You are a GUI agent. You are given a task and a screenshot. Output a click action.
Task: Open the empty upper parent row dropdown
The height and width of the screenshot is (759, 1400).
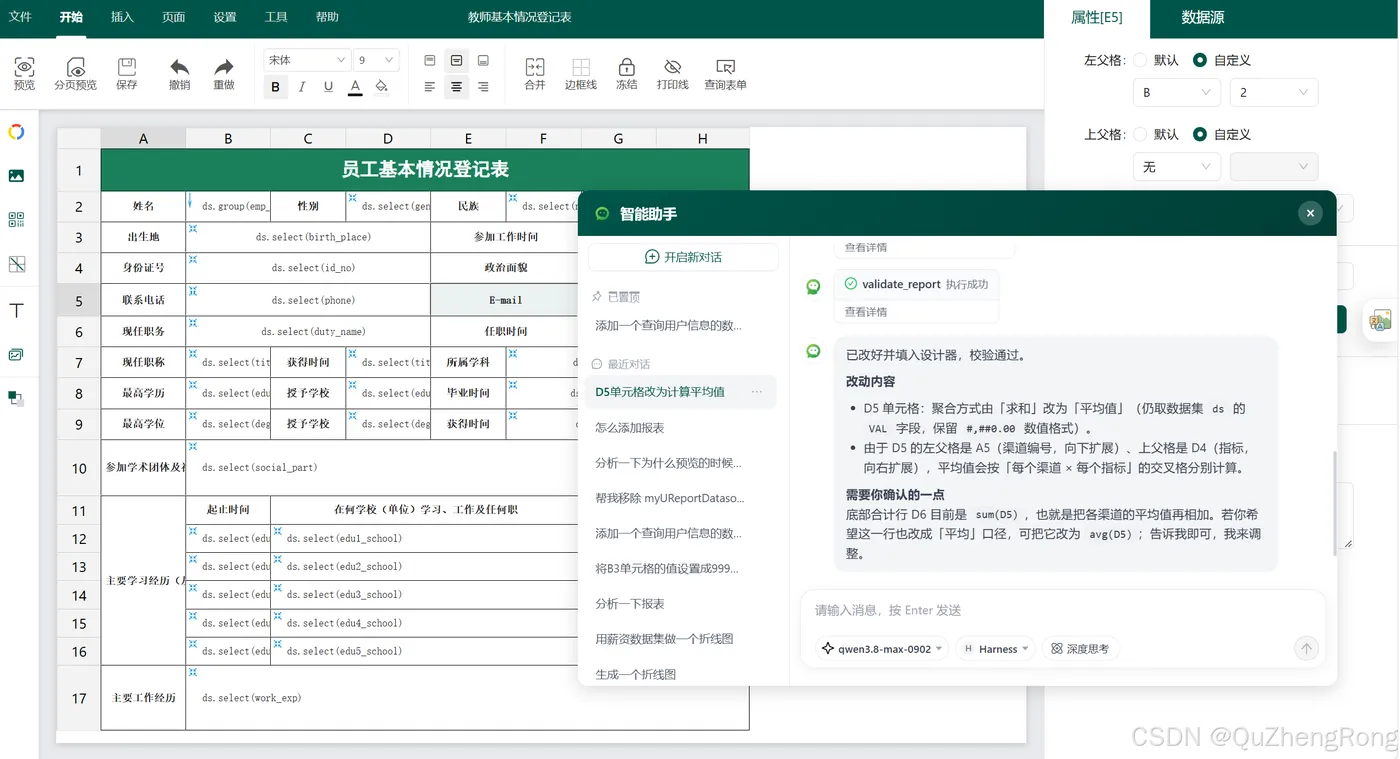1274,167
